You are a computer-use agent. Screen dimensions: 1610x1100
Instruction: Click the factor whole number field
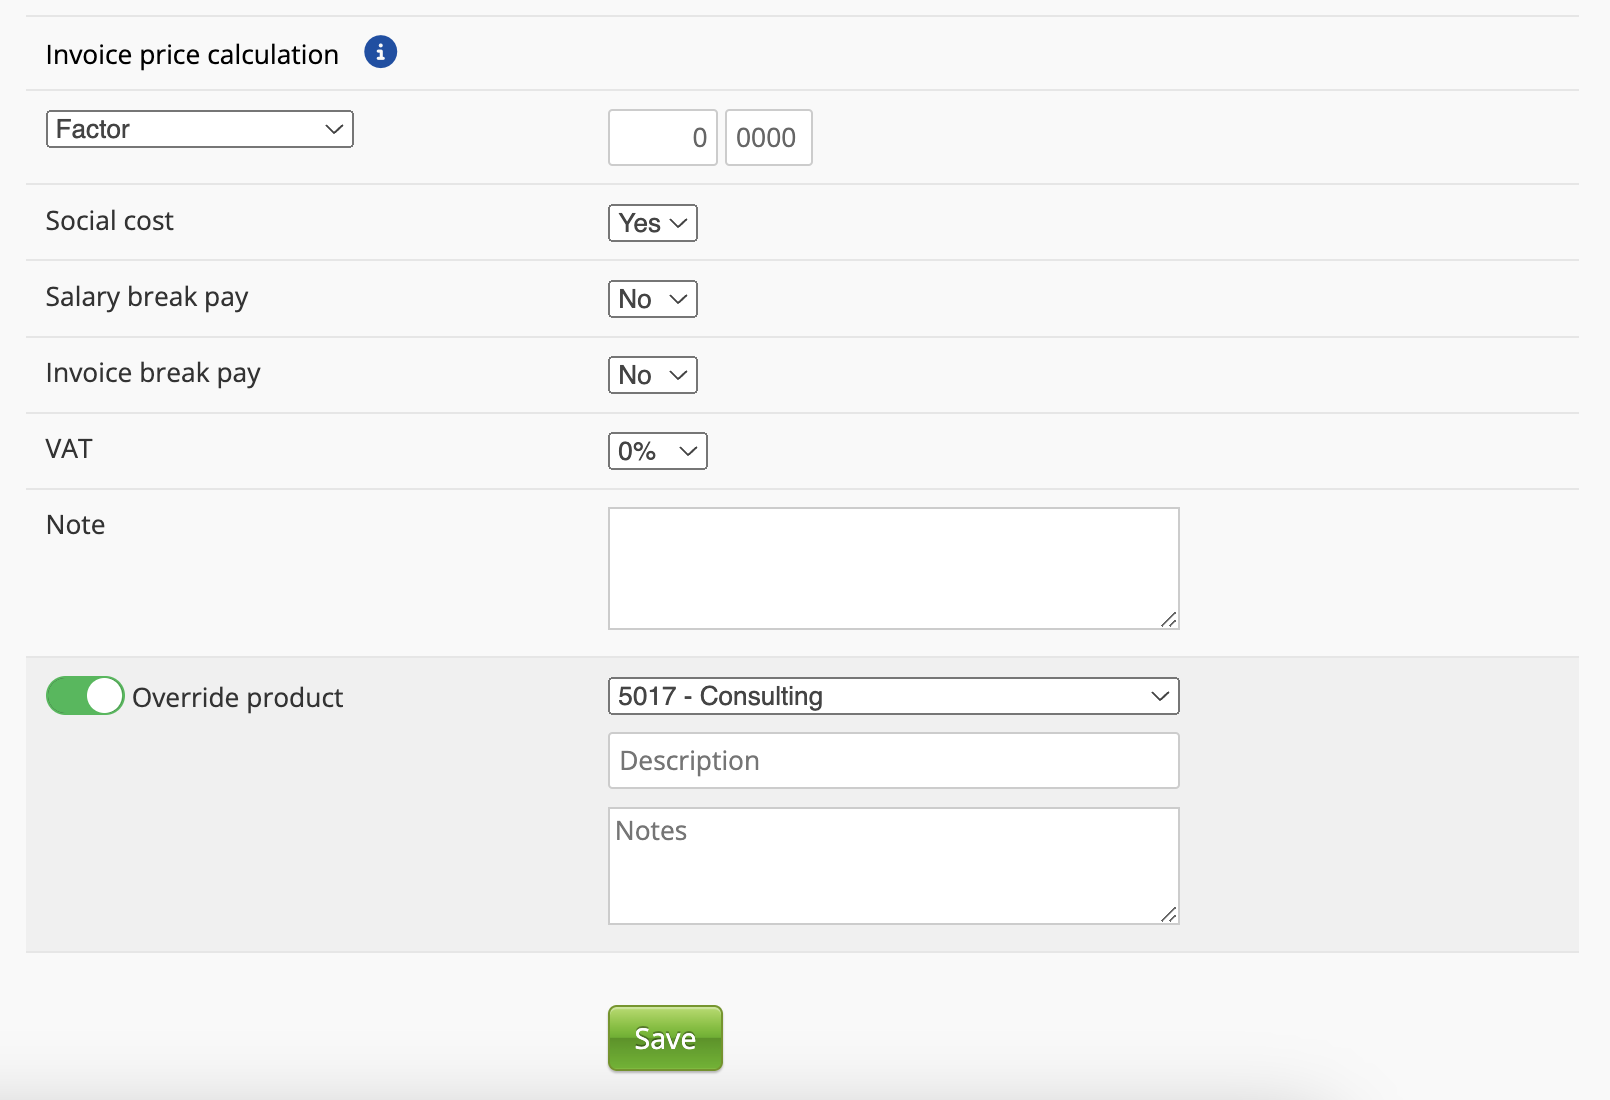coord(662,138)
